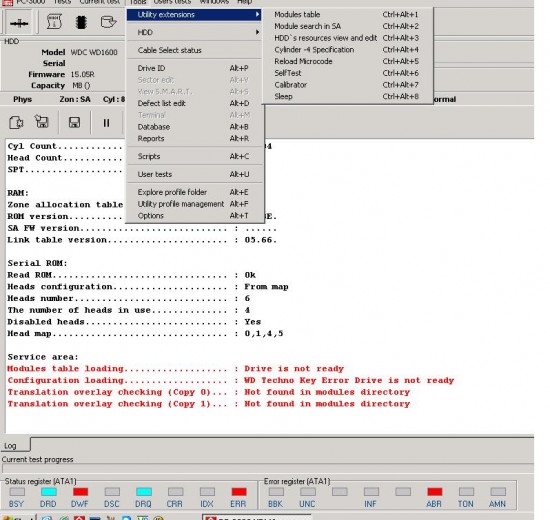Open the Modules table entry

(347, 14)
